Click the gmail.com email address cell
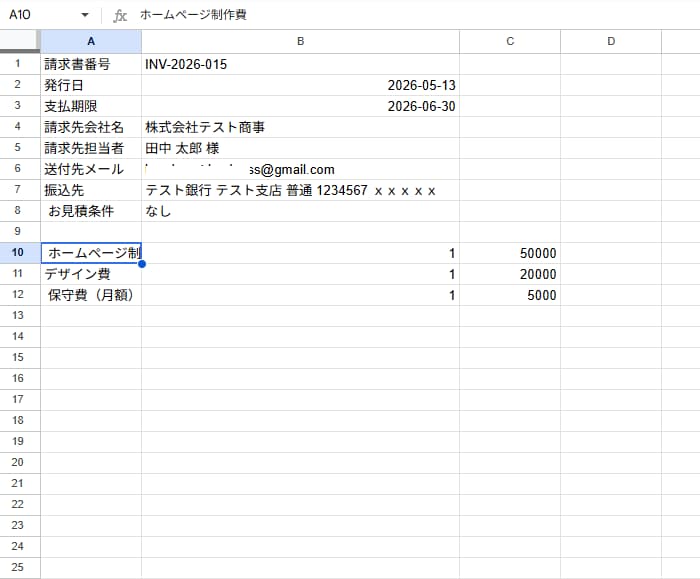Image resolution: width=700 pixels, height=579 pixels. coord(300,169)
